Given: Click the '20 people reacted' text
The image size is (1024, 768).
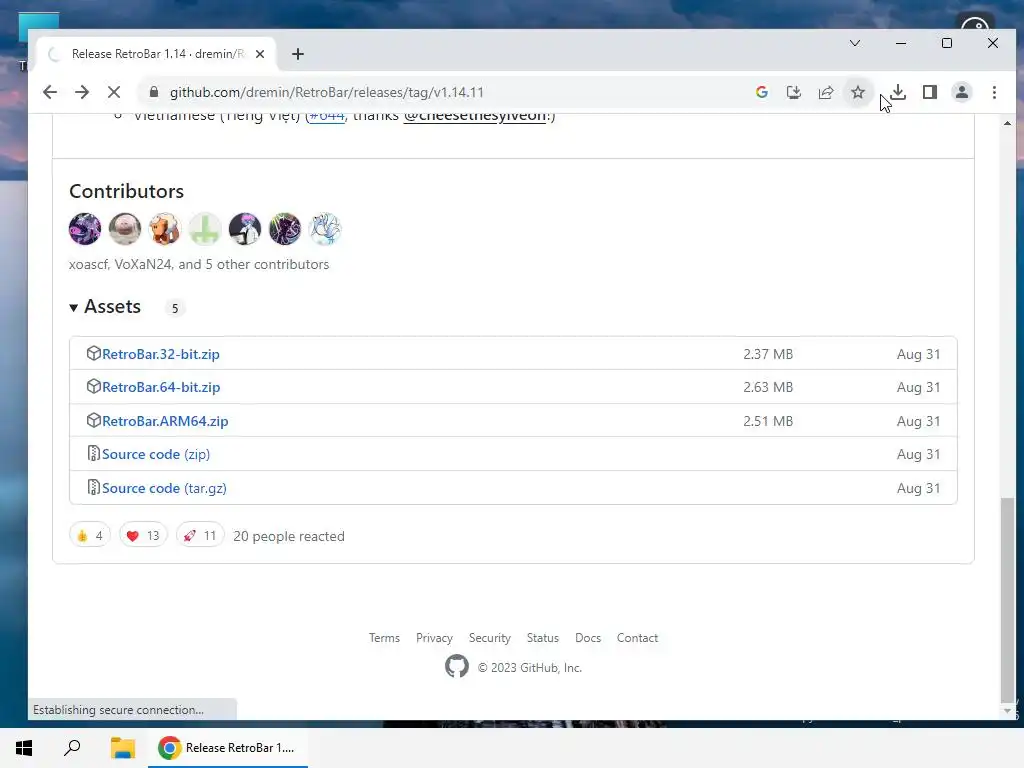Looking at the screenshot, I should [289, 536].
